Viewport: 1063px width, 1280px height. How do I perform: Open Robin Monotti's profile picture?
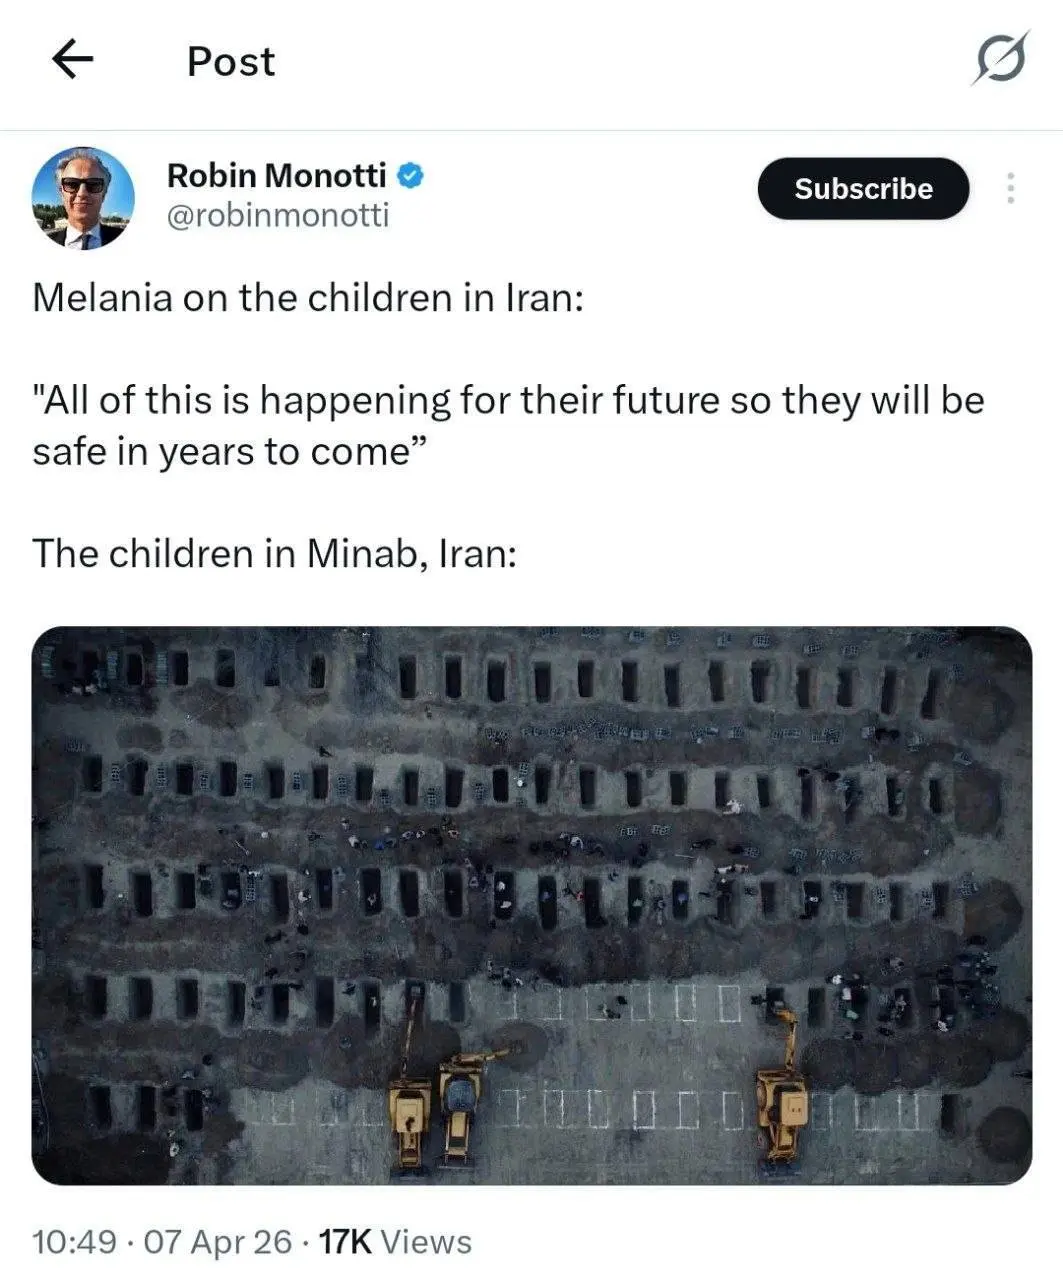point(83,198)
